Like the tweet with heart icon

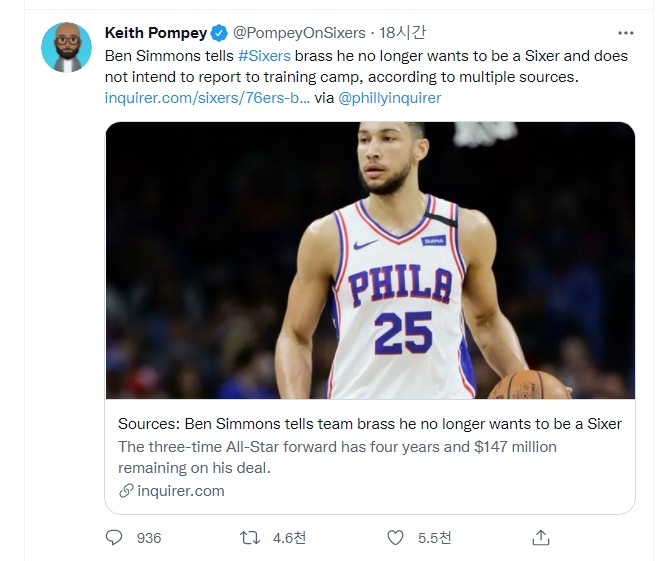[395, 538]
